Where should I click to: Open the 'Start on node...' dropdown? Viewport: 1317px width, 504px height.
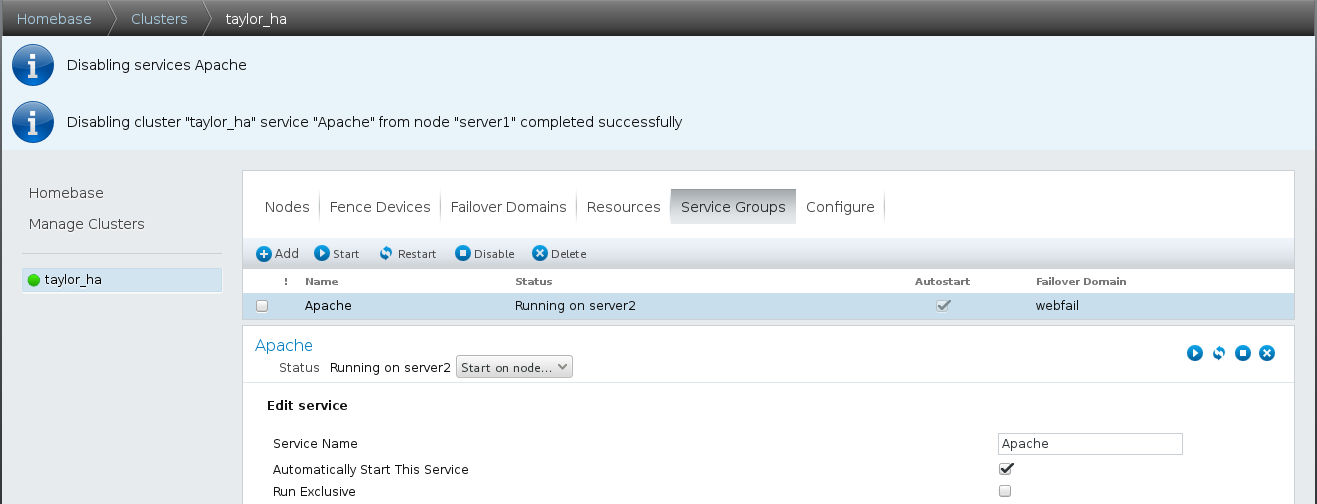coord(514,367)
